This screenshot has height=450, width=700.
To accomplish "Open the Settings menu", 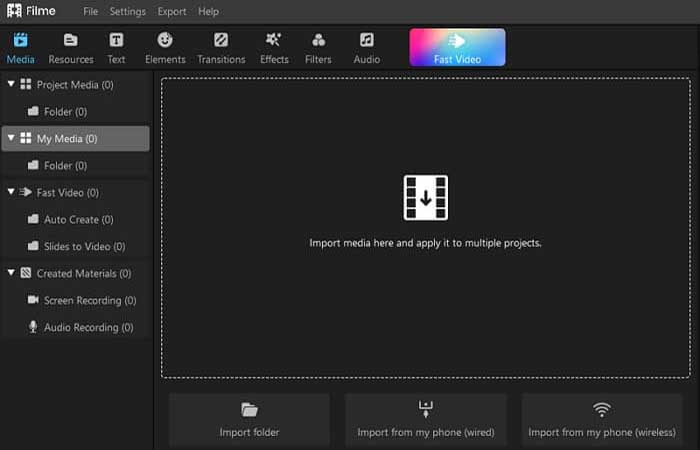I will 128,12.
